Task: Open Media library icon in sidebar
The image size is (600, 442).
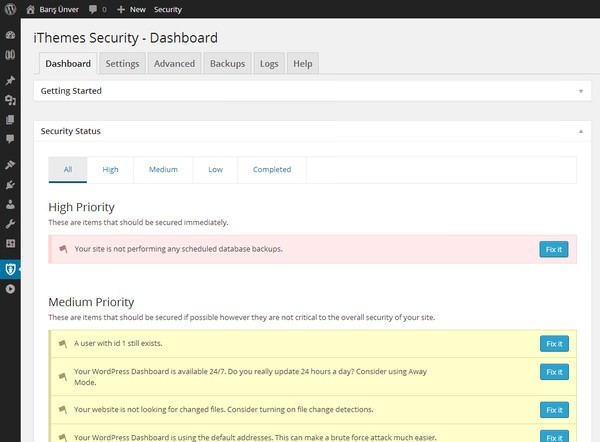Action: 10,100
